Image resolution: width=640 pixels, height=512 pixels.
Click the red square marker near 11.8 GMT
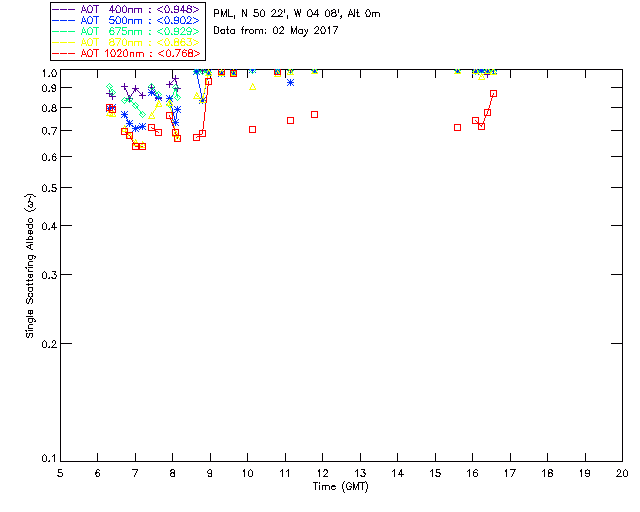click(x=314, y=115)
